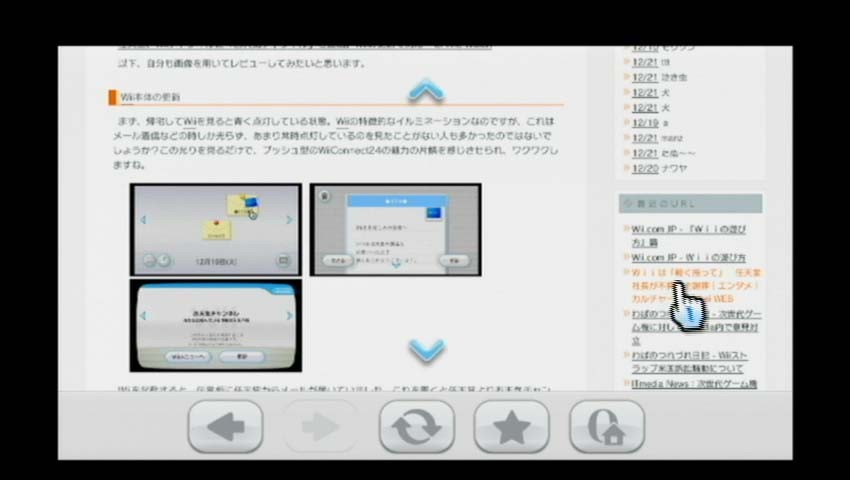Viewport: 850px width, 480px height.
Task: Open the screenshot showing the blue-header message dialog
Action: point(395,229)
